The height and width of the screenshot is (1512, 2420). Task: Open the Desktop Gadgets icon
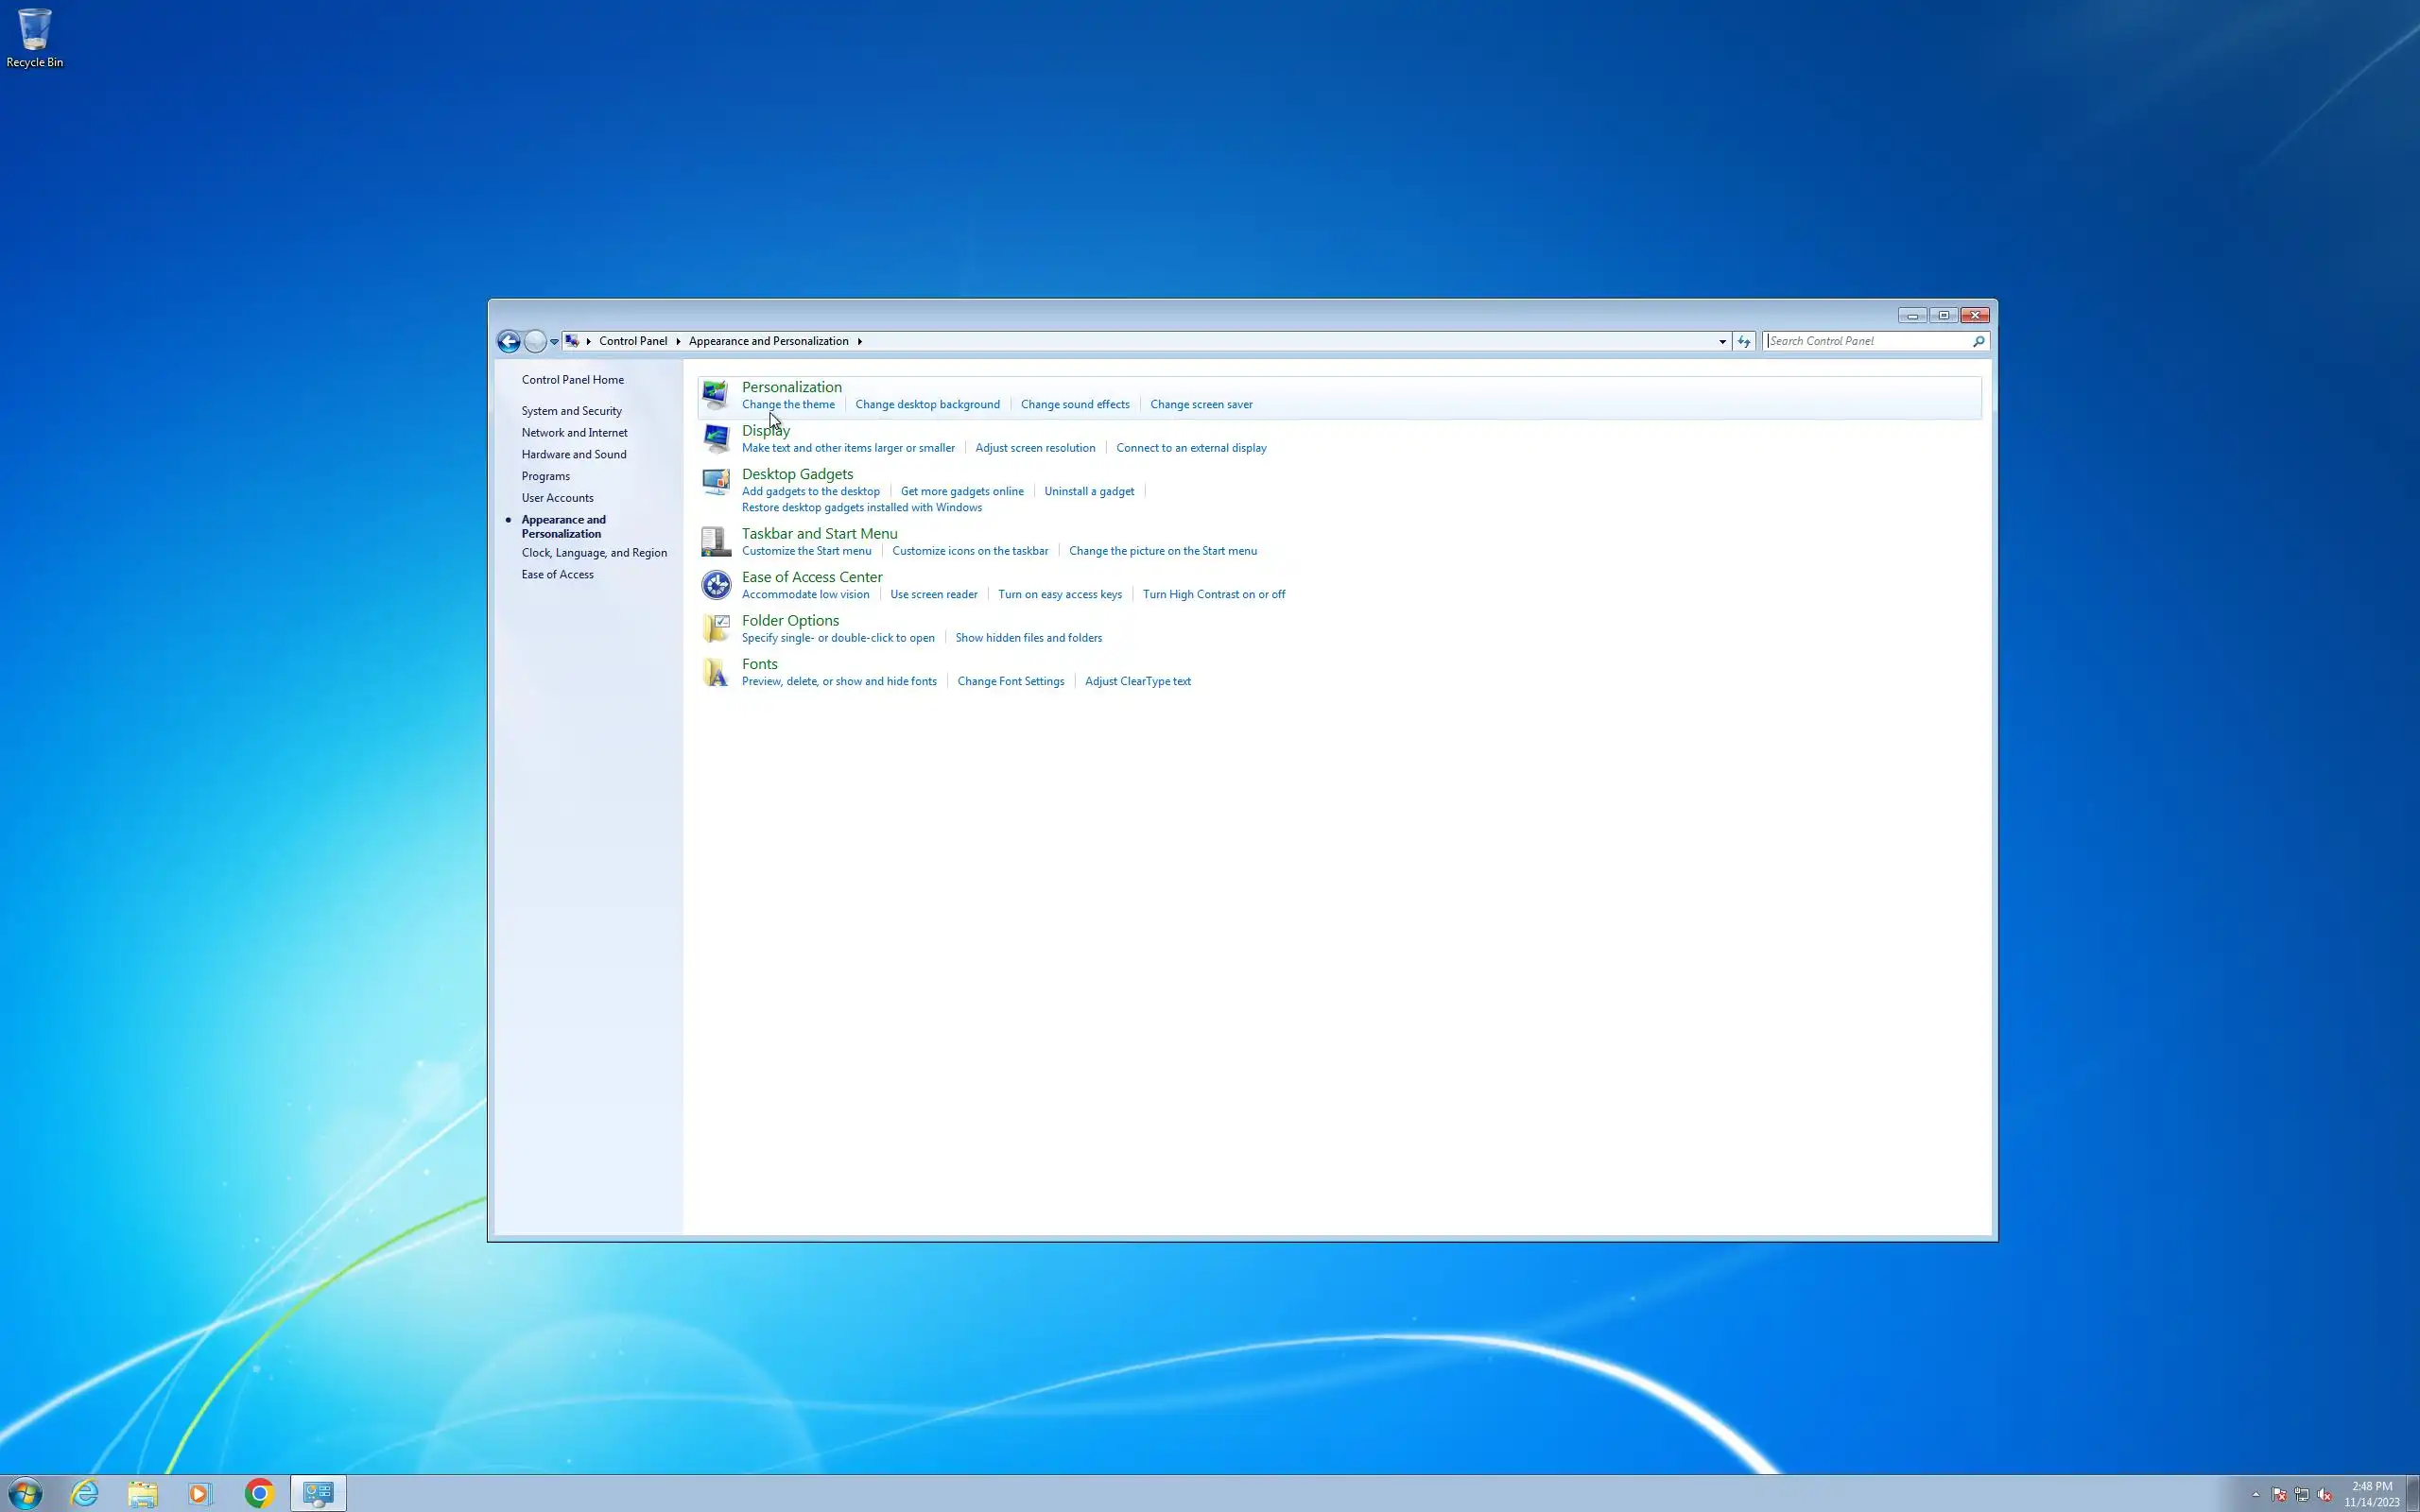[x=715, y=482]
